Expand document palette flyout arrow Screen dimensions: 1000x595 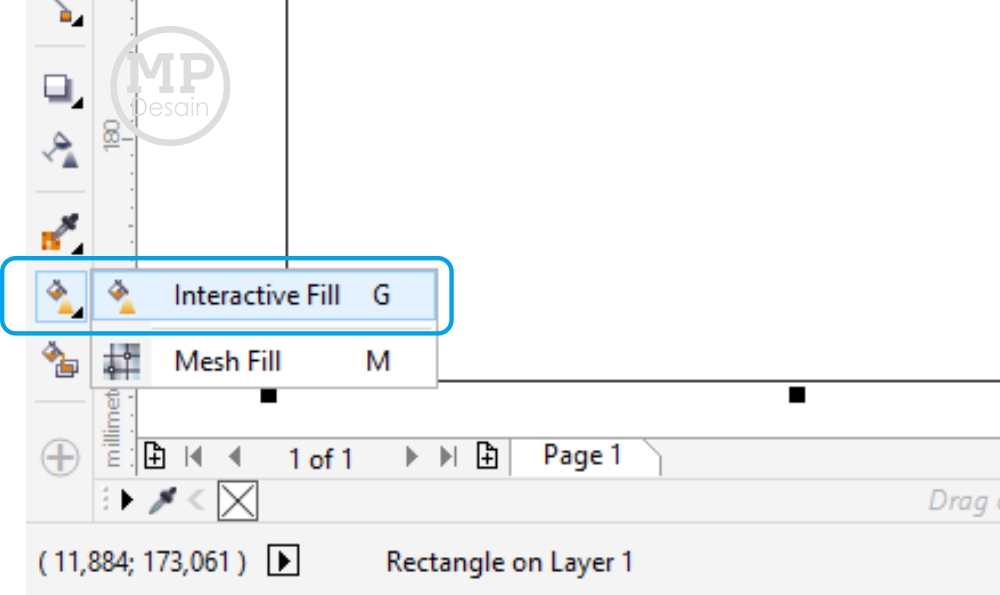coord(127,500)
